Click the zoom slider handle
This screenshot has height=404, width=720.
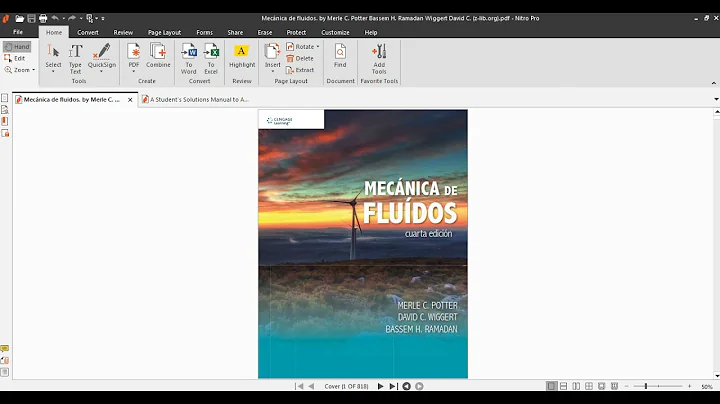(x=646, y=387)
